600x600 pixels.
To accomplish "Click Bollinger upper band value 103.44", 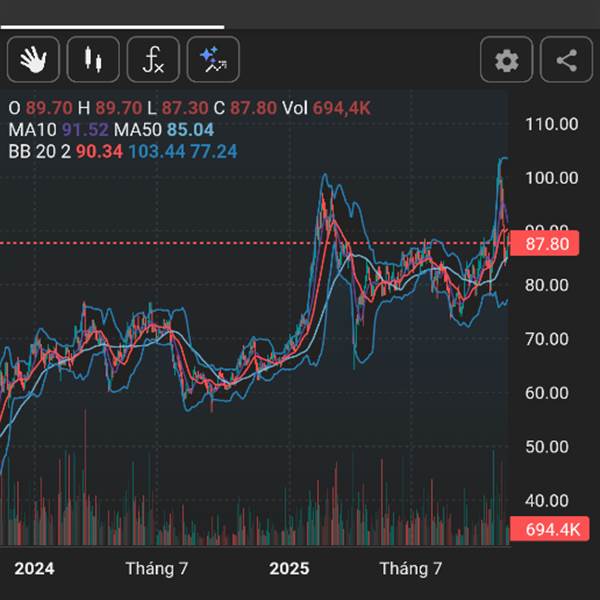I will [157, 152].
